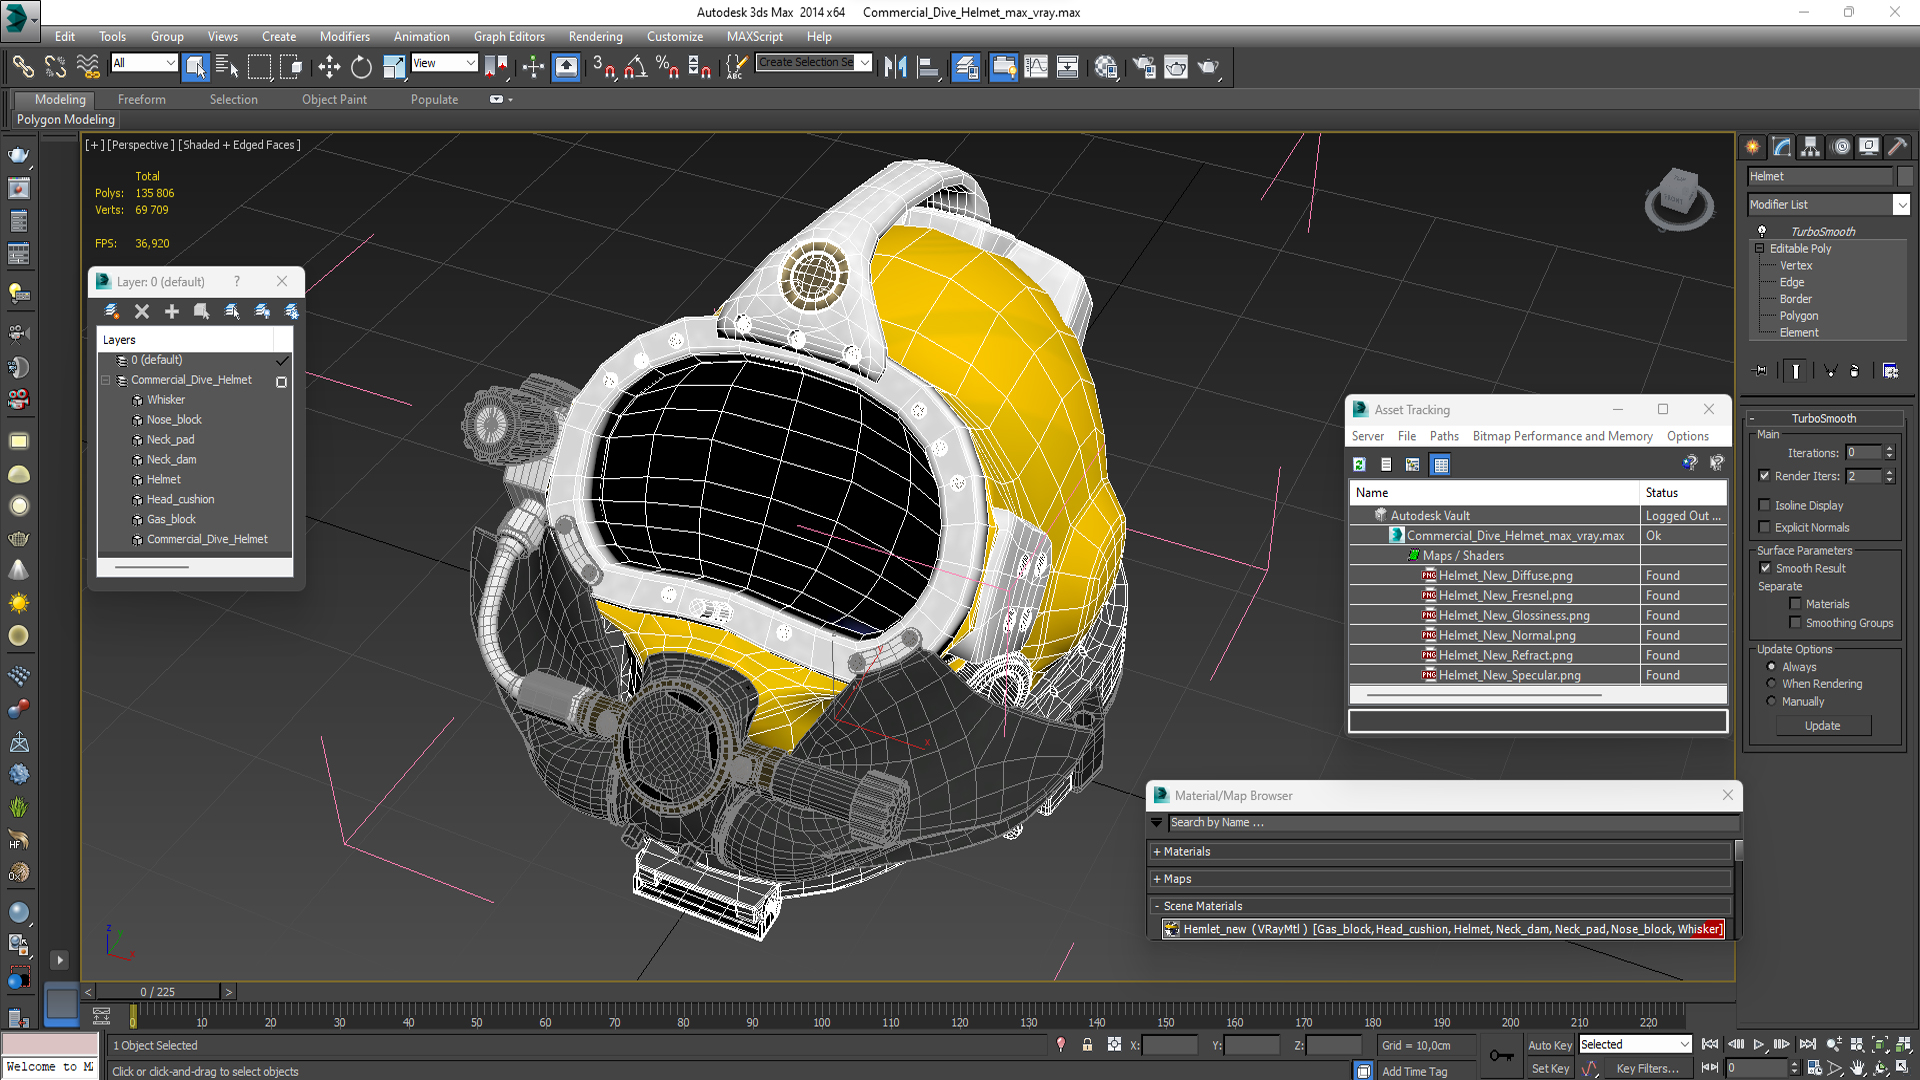
Task: Toggle selection lock padlock icon
Action: (1087, 1045)
